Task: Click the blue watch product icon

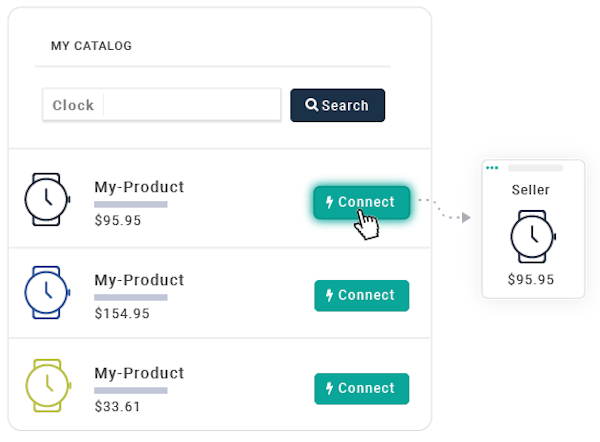Action: point(47,292)
